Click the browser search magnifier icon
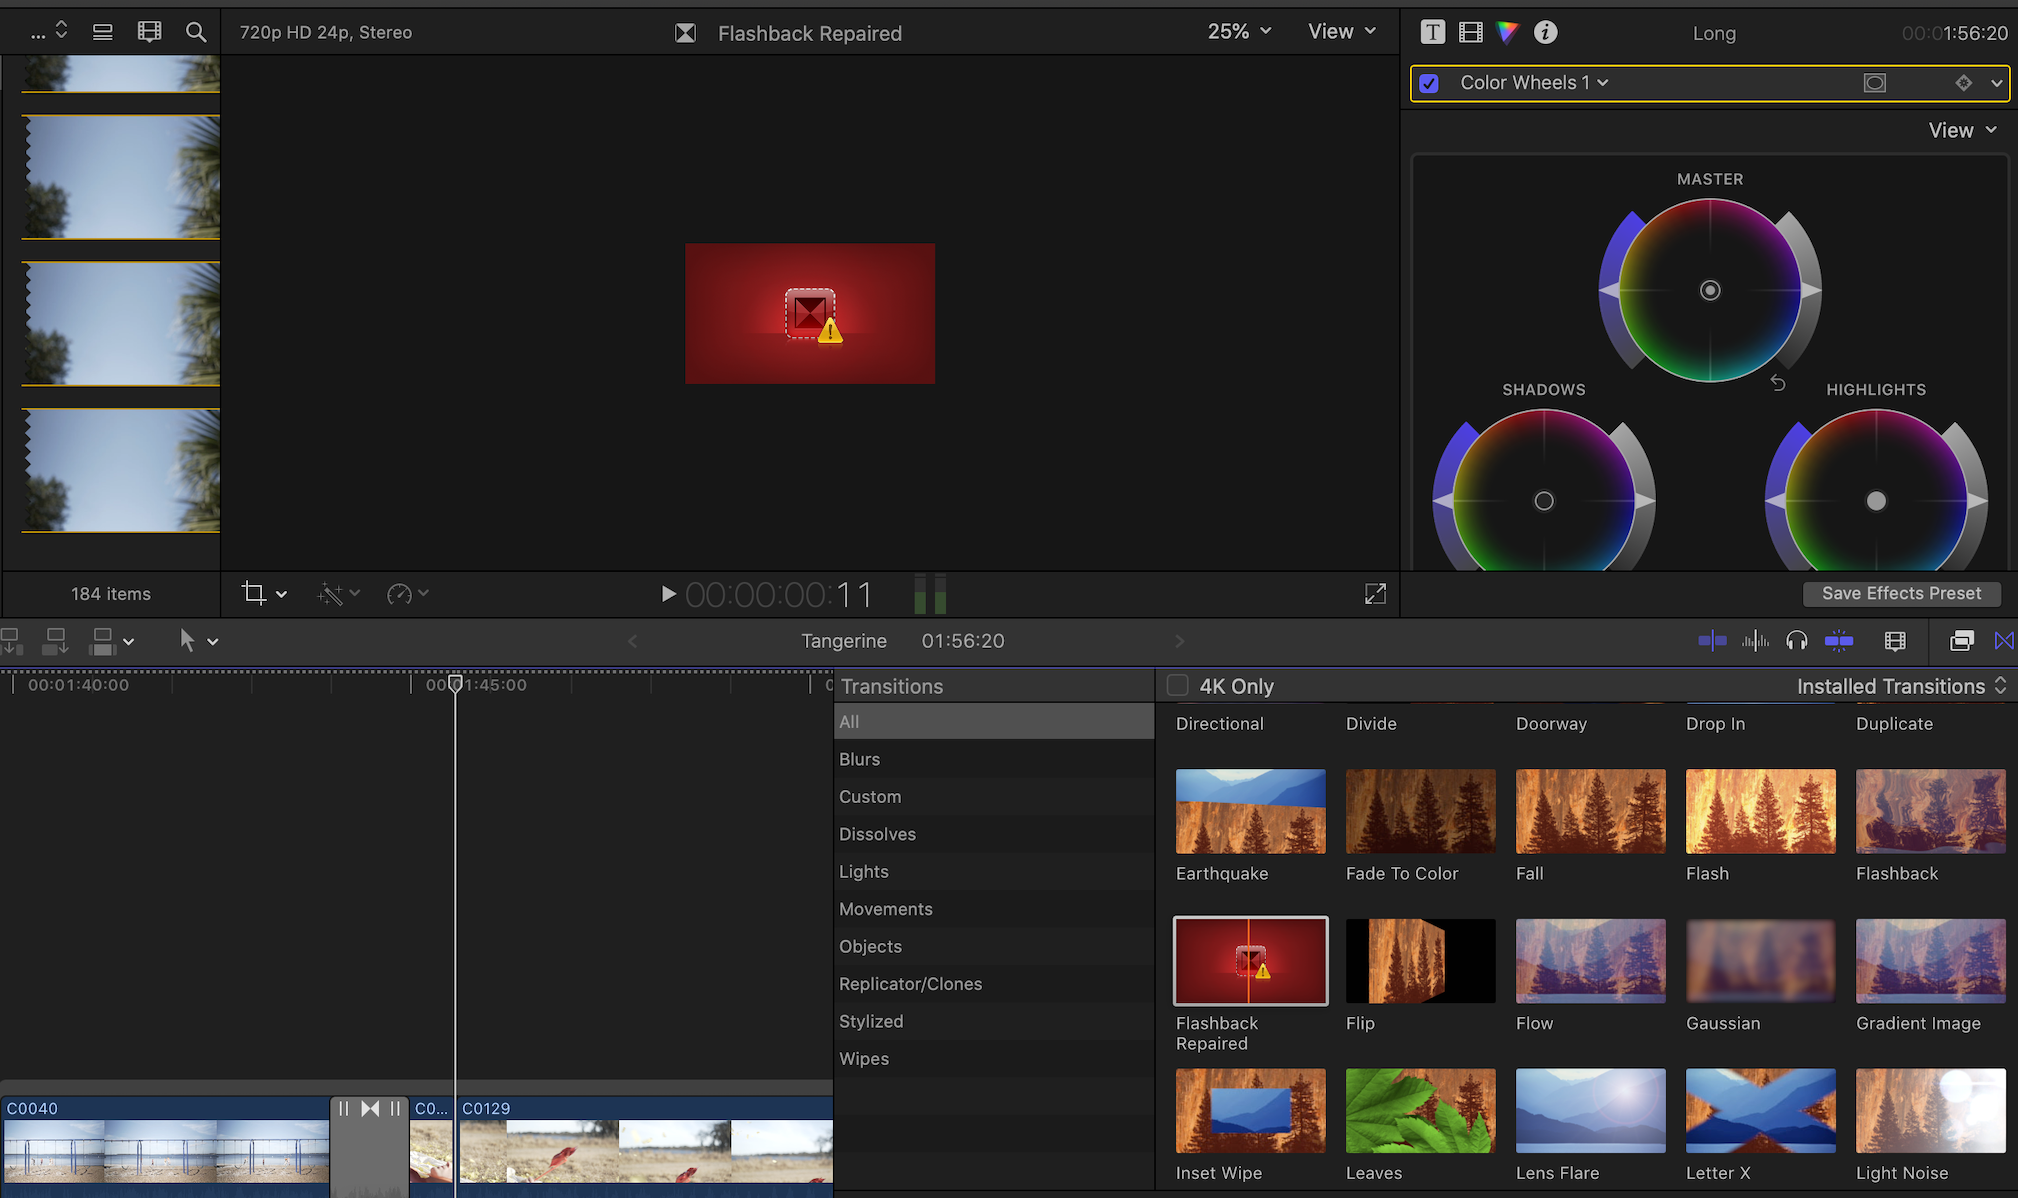 [x=196, y=32]
